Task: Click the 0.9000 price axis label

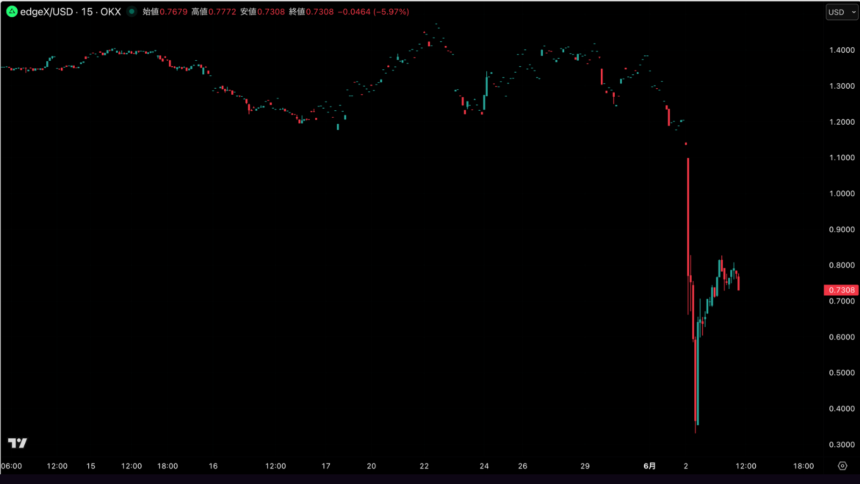Action: [x=842, y=229]
